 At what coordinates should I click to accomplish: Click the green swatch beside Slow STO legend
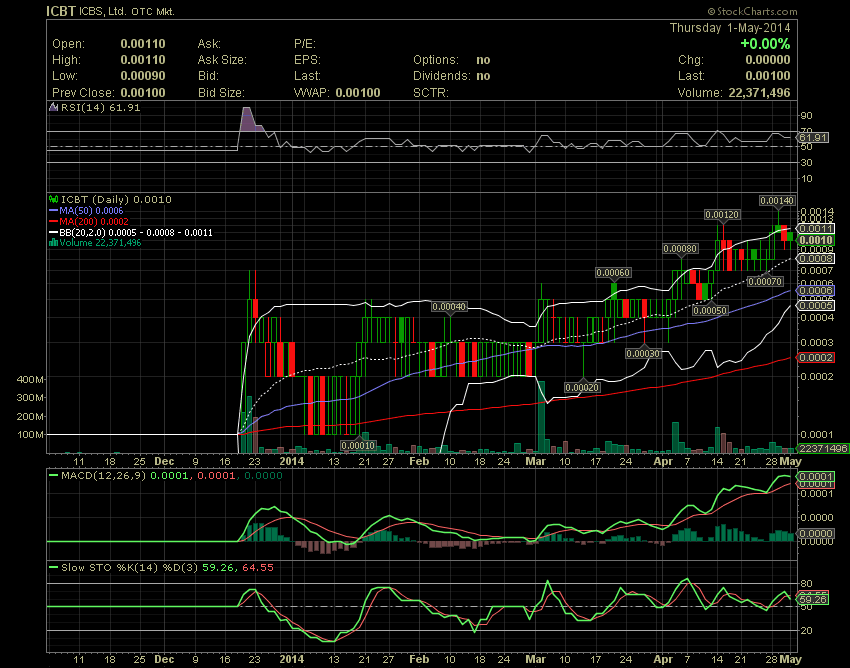(x=53, y=568)
